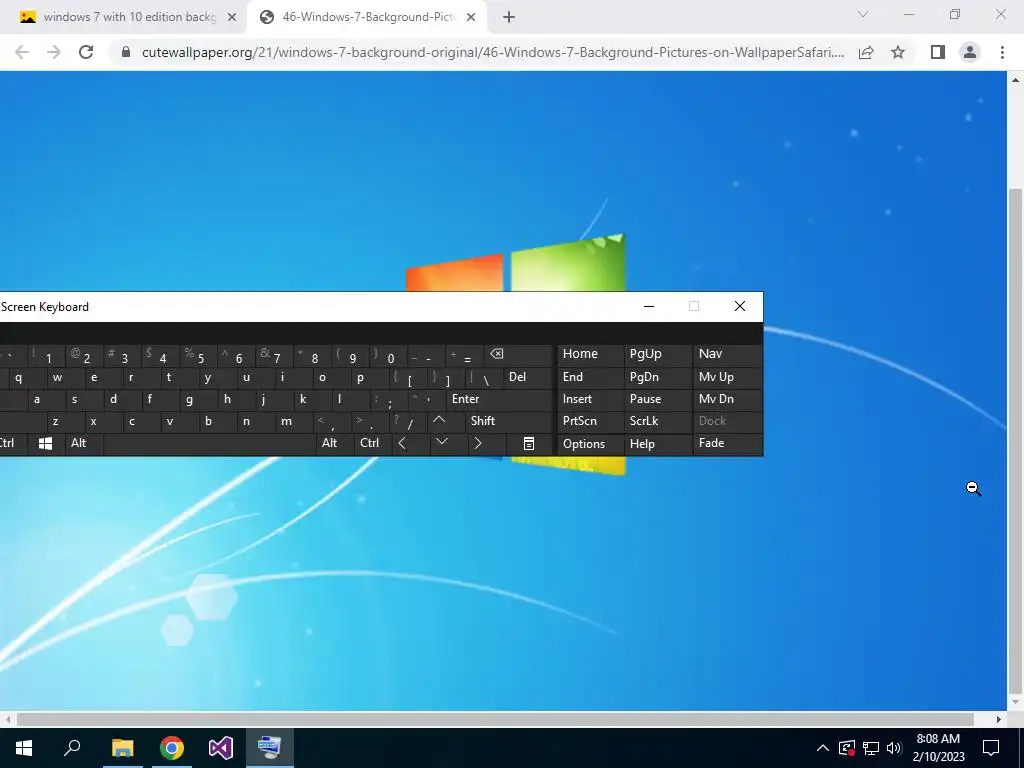
Task: Open keyboard Help
Action: [658, 443]
